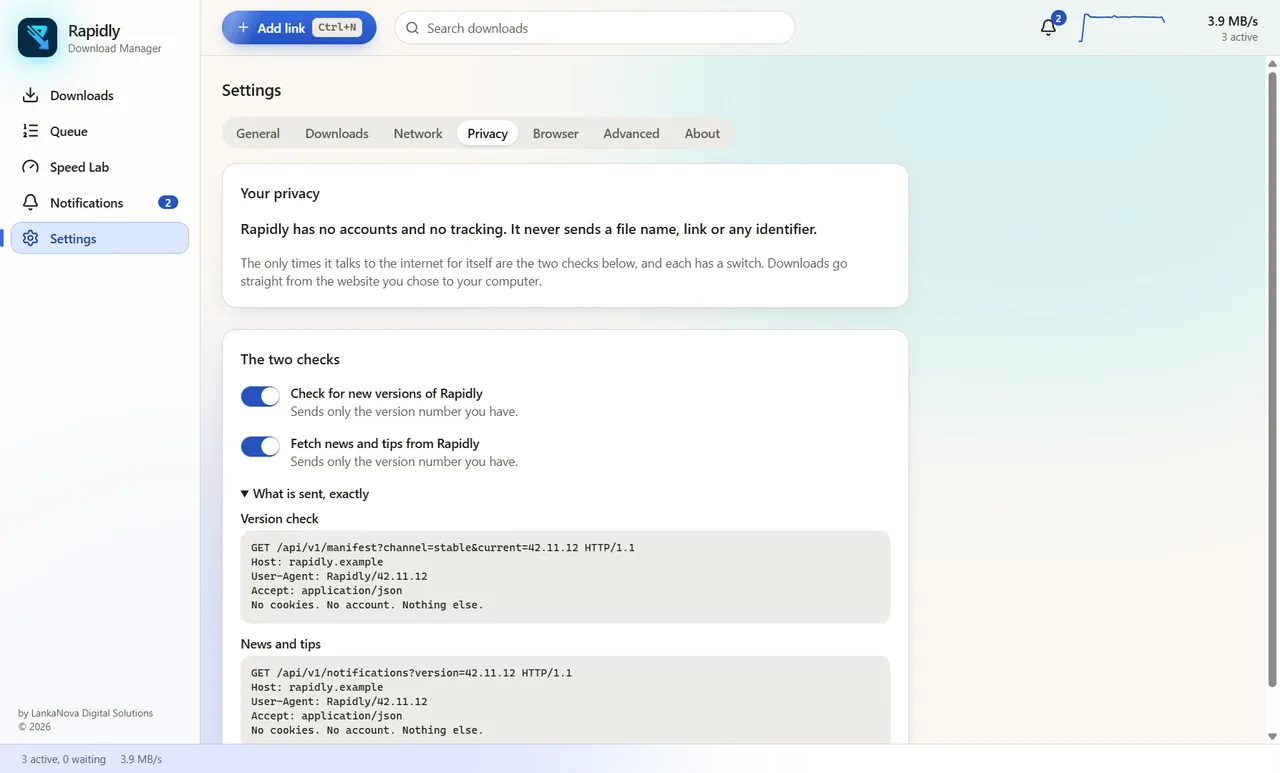Image resolution: width=1280 pixels, height=773 pixels.
Task: Open Downloads via its sidebar arrow icon
Action: [31, 96]
